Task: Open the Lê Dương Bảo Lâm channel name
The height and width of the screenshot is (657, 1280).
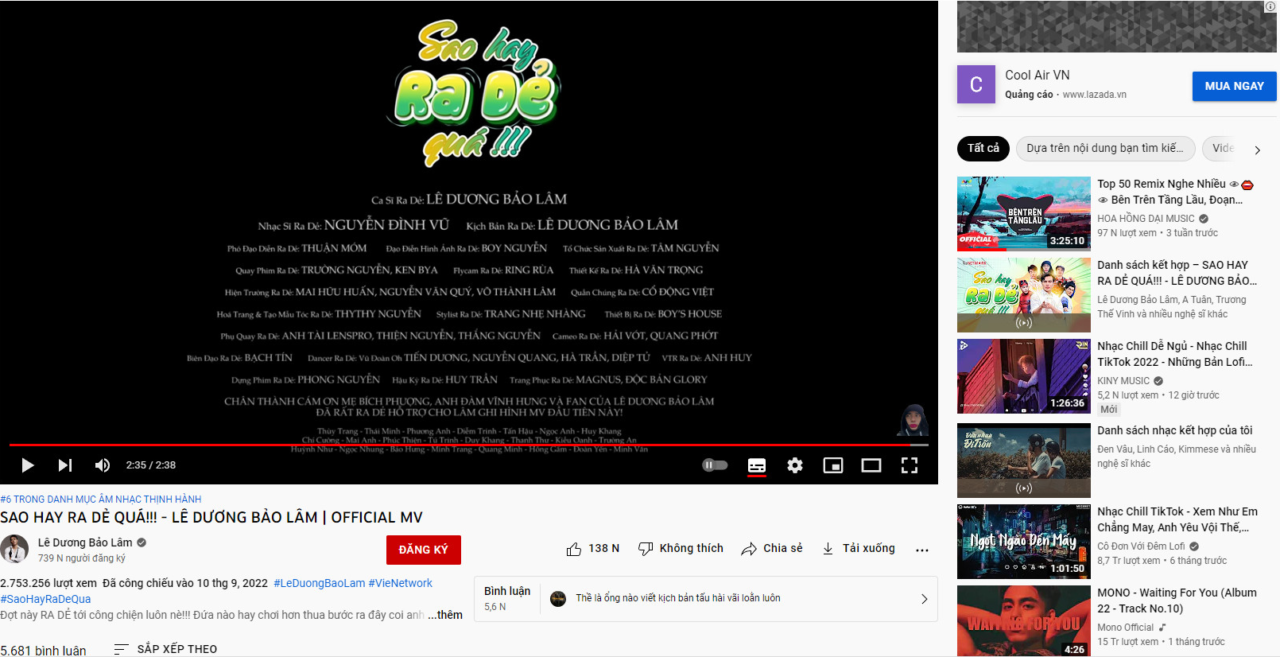Action: [x=85, y=543]
